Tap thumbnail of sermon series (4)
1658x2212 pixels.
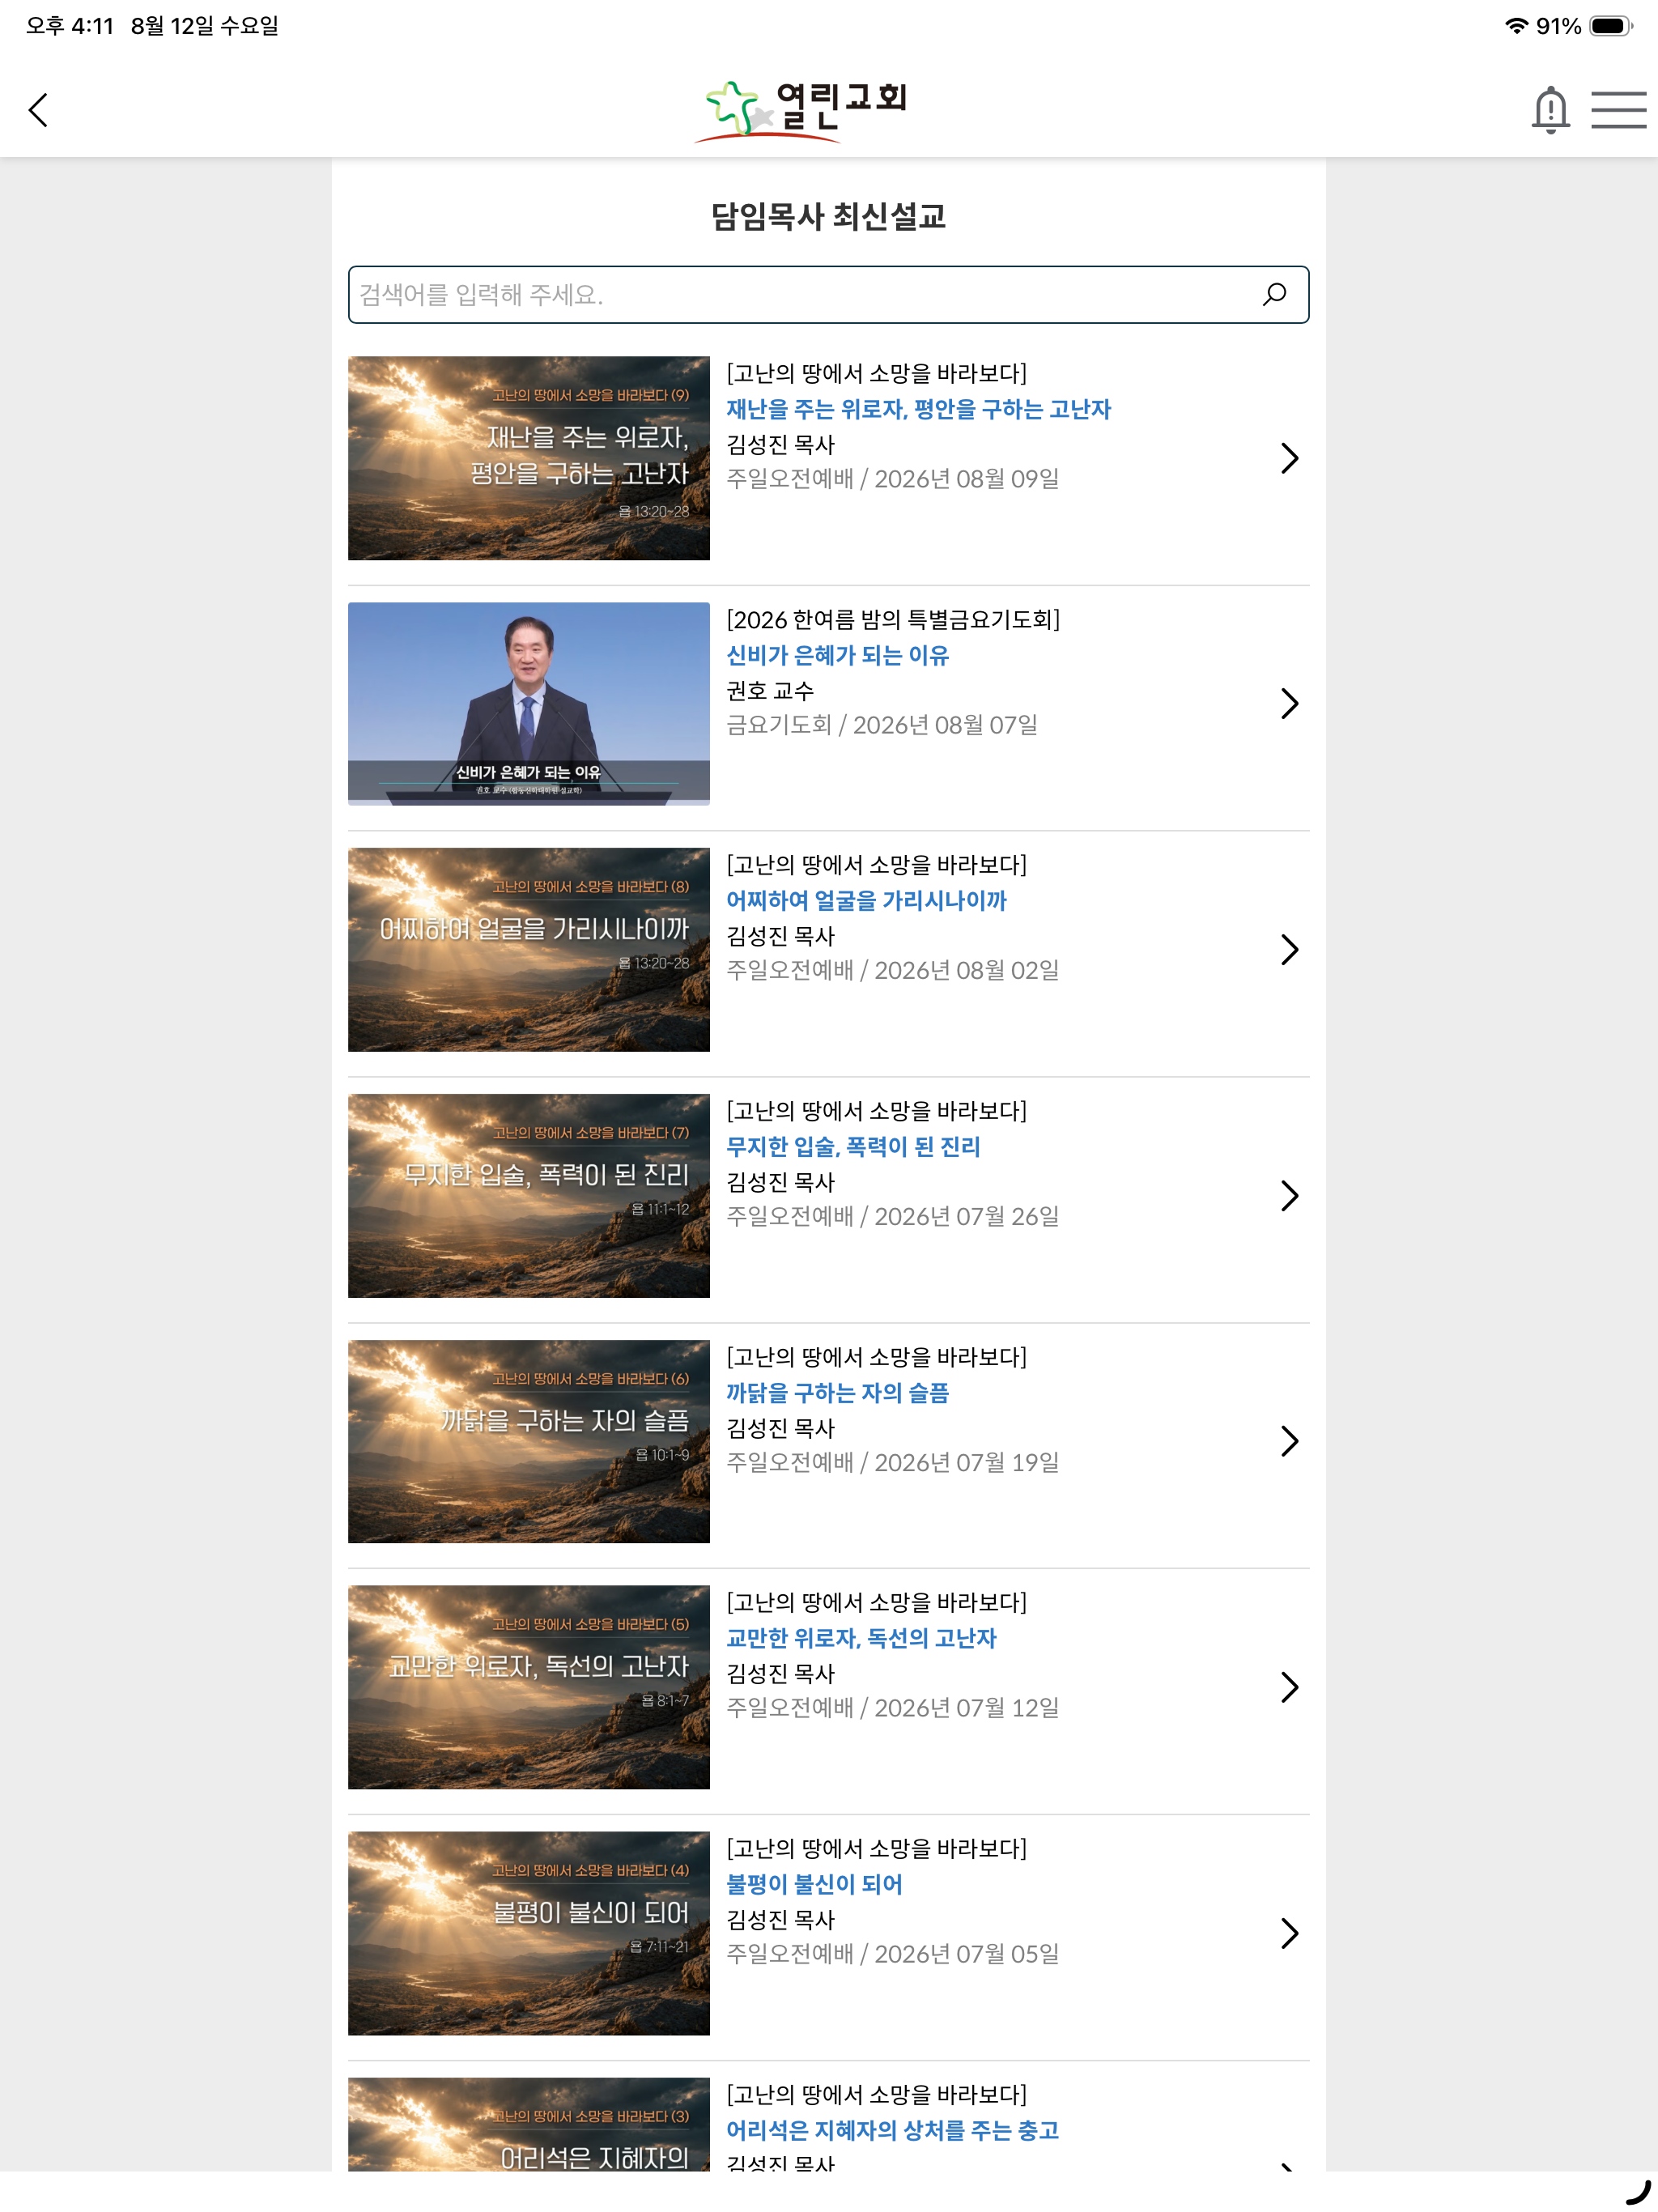click(x=528, y=1933)
